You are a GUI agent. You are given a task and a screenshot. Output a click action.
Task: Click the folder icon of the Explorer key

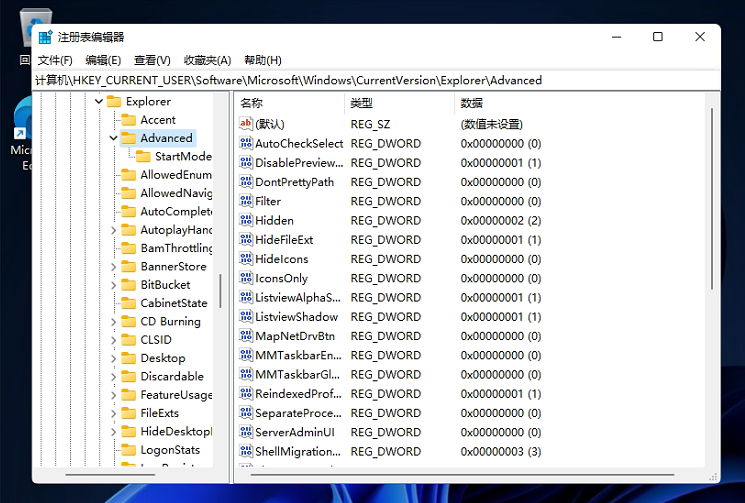click(114, 101)
